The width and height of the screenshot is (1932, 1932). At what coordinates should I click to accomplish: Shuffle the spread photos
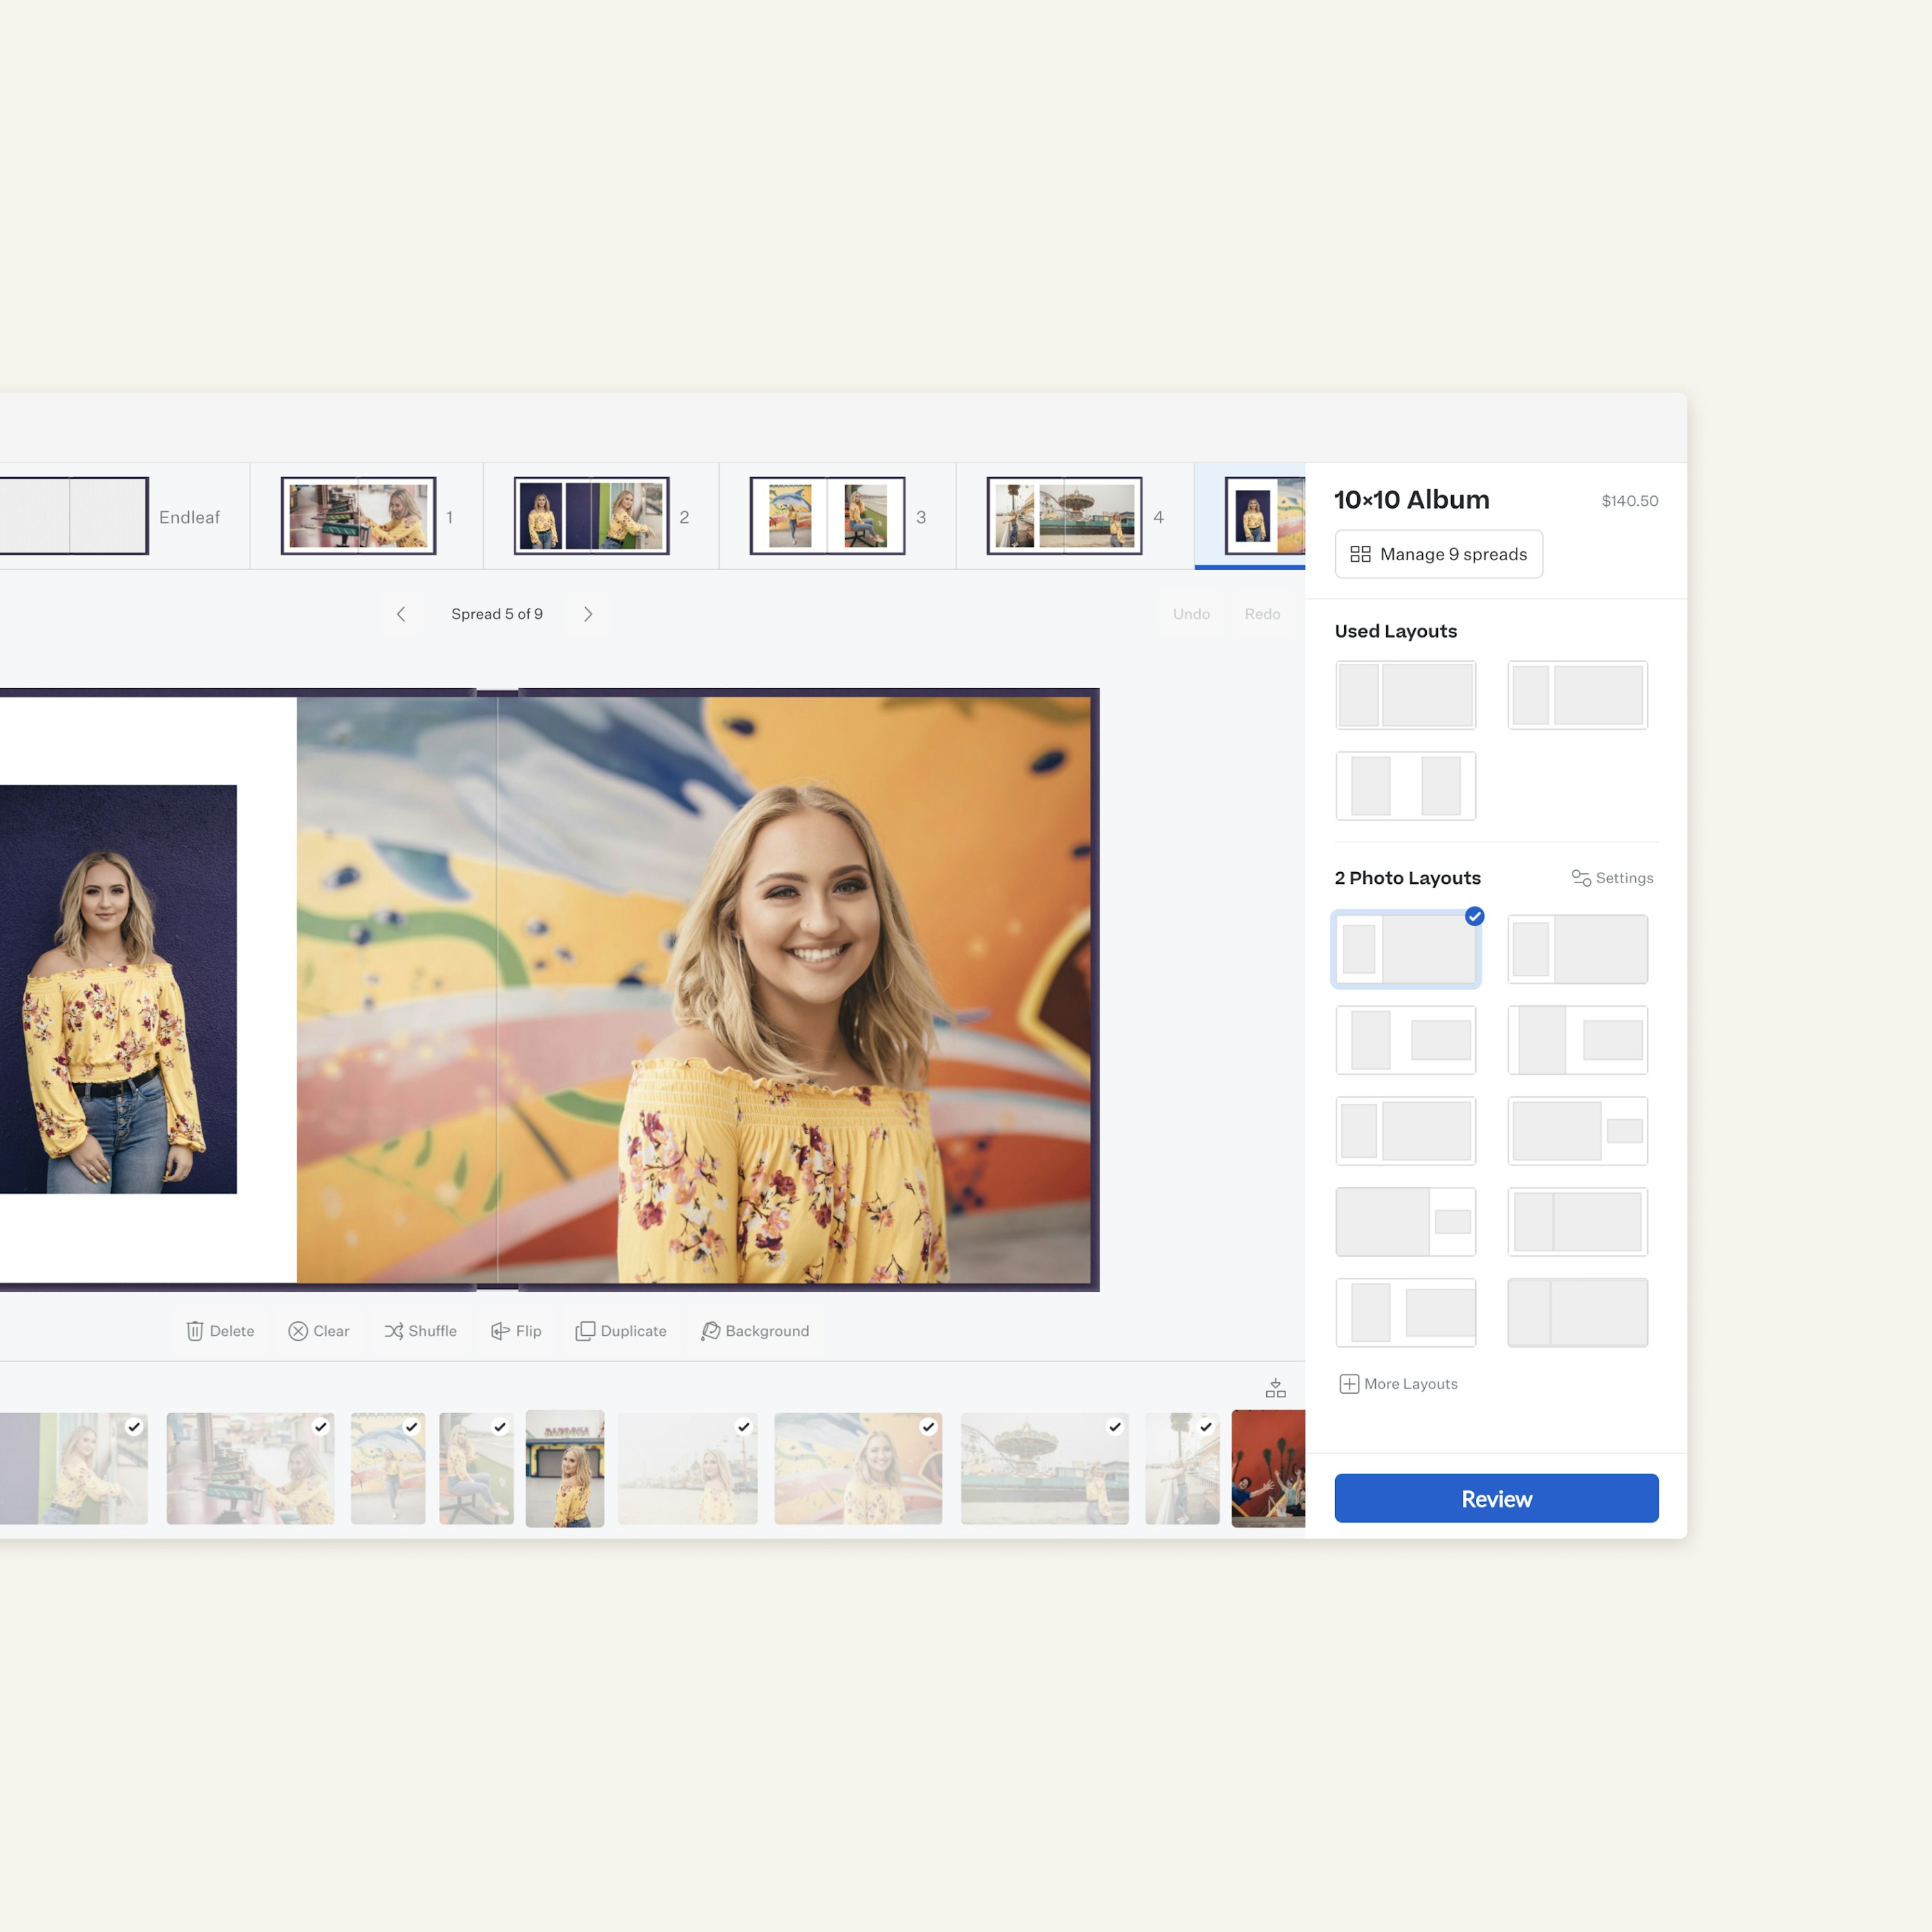(420, 1331)
